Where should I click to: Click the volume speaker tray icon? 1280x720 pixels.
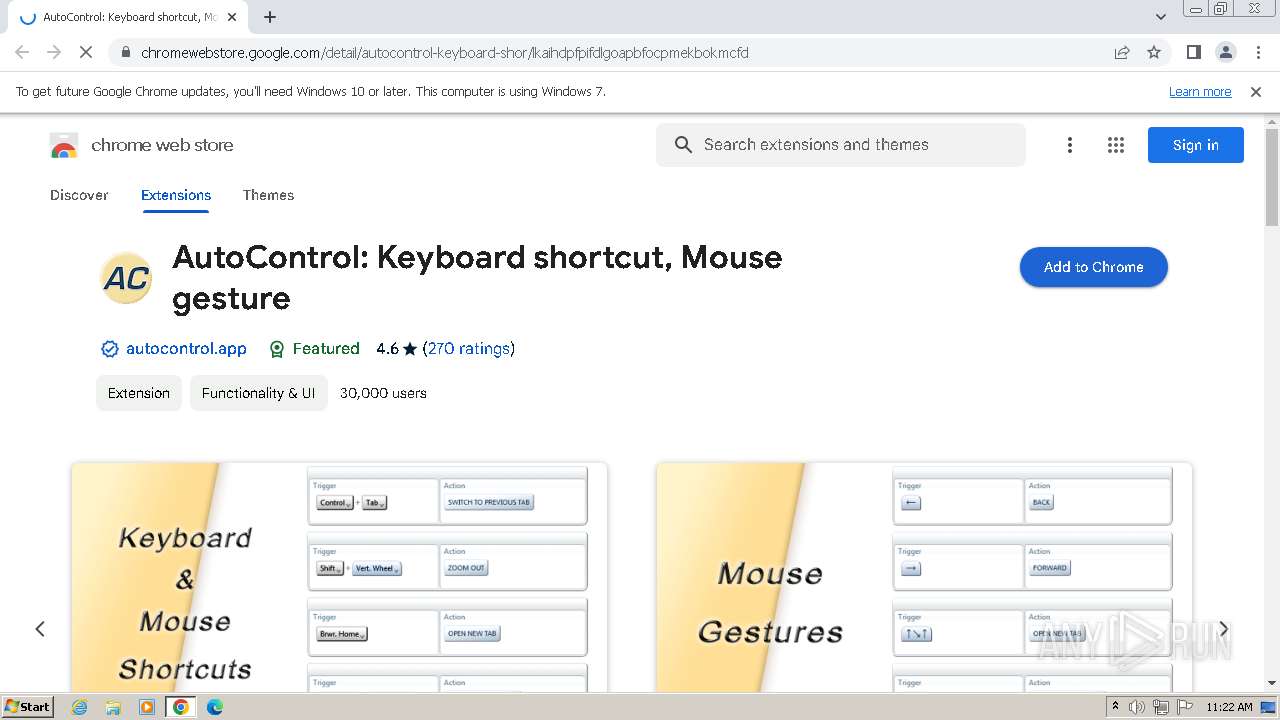[1137, 707]
